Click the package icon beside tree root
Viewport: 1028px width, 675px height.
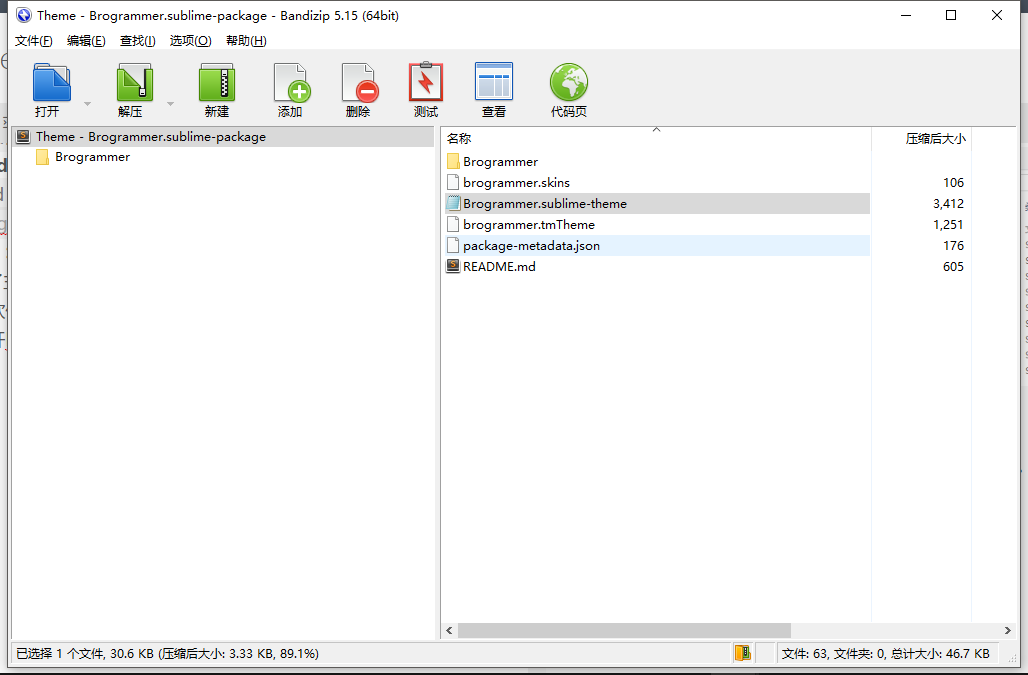coord(24,136)
